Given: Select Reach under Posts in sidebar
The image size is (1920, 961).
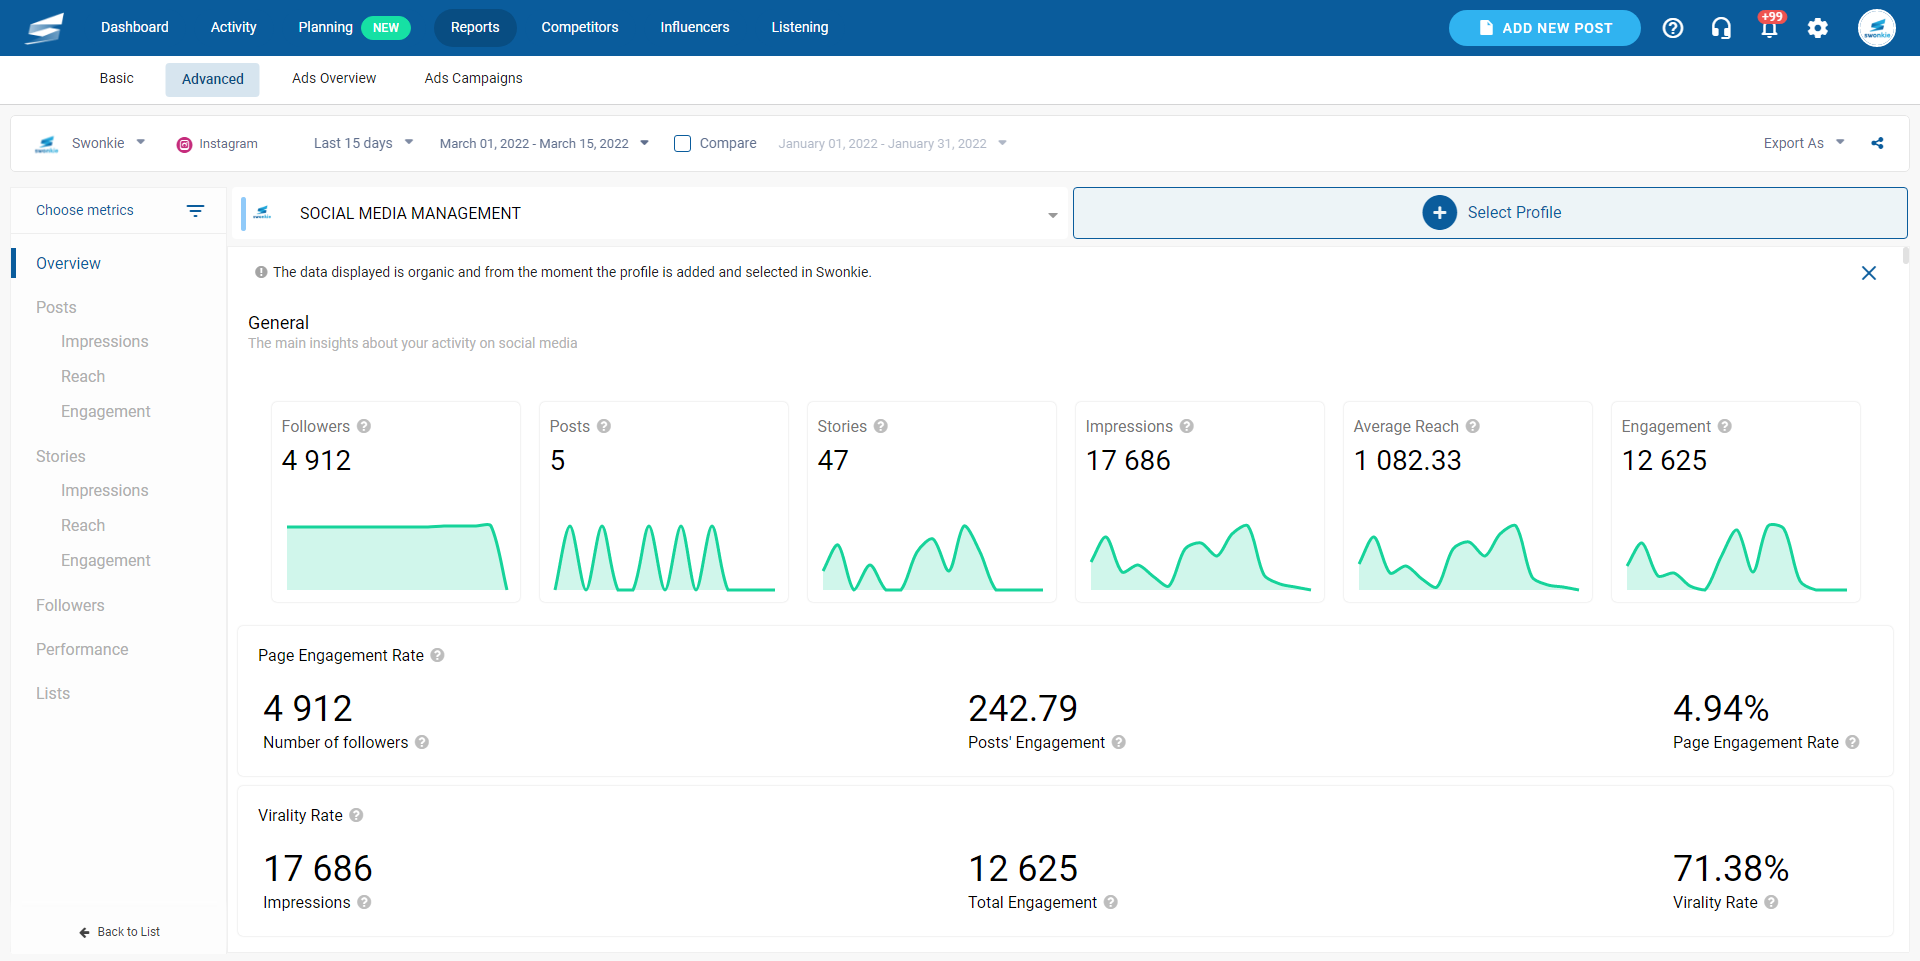Looking at the screenshot, I should (83, 376).
